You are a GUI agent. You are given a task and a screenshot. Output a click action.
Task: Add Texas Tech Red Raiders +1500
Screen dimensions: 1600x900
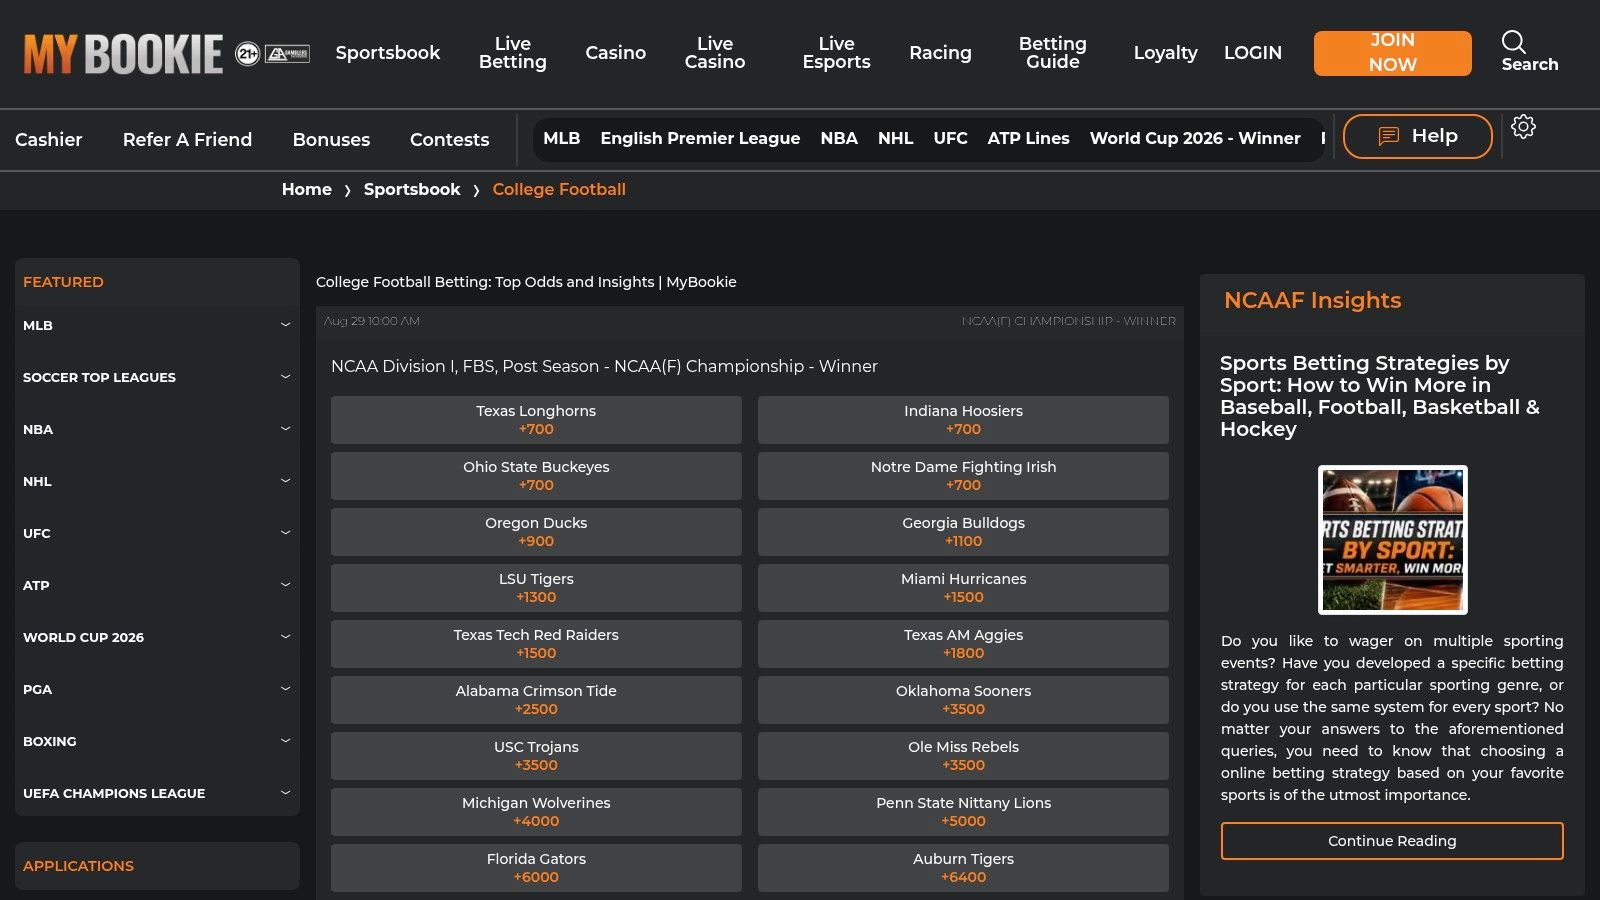[536, 644]
